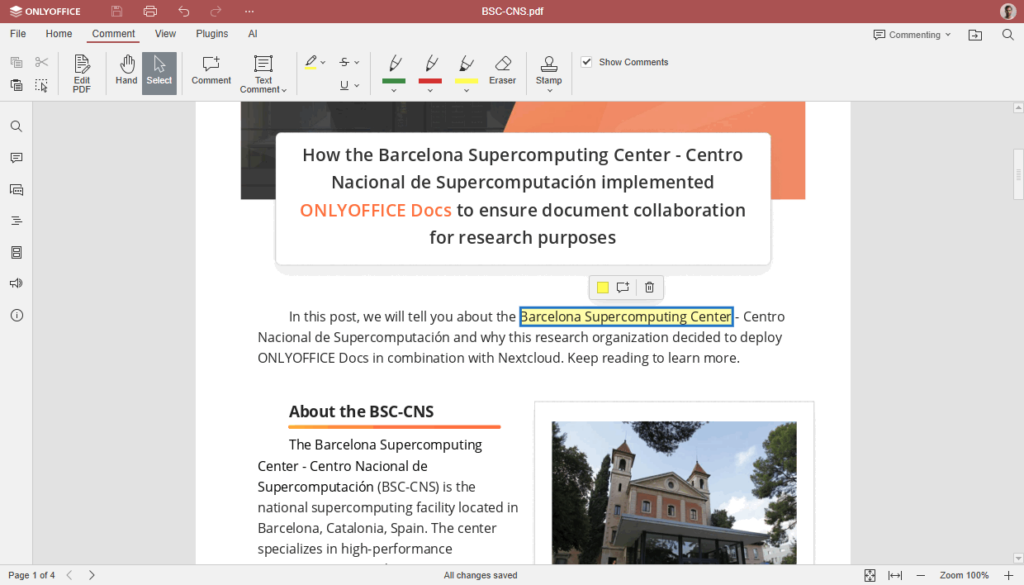Apply green pen highlighting
1024x585 pixels.
pyautogui.click(x=394, y=66)
